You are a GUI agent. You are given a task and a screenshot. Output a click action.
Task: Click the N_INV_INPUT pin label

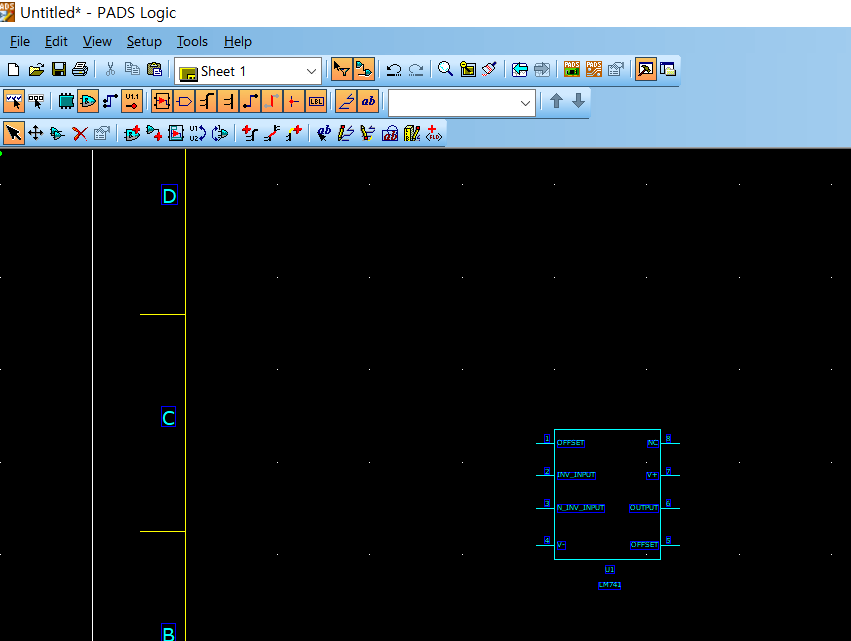click(x=580, y=508)
